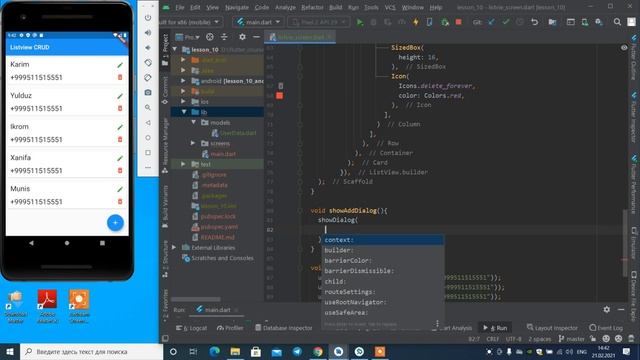Open the Event Log

coord(606,328)
